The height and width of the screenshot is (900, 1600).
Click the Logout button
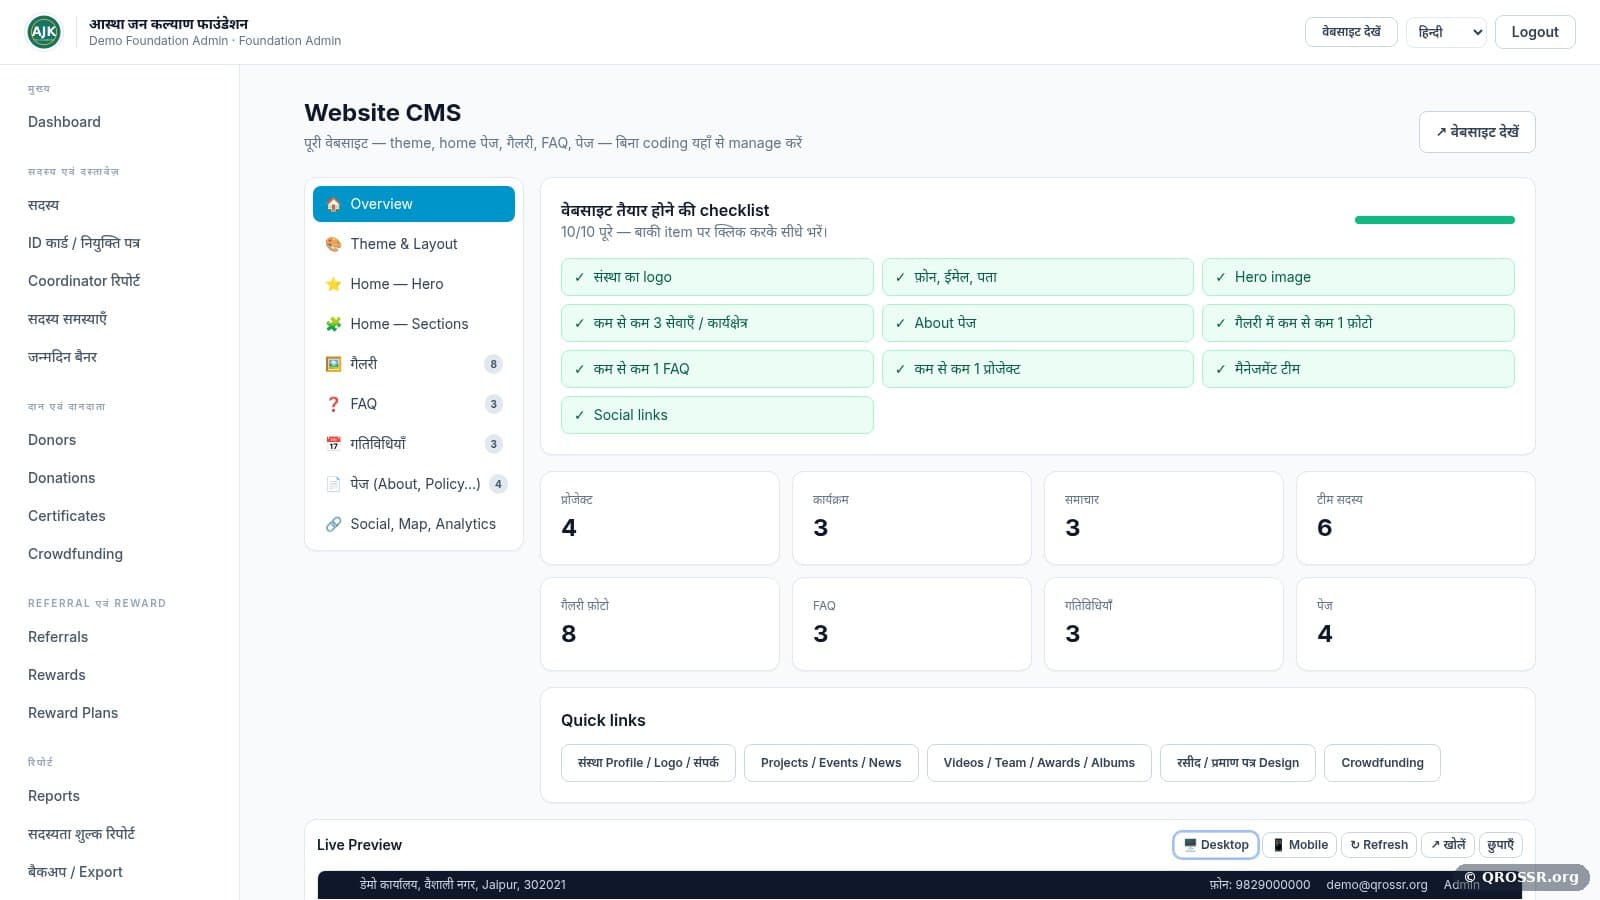tap(1535, 32)
